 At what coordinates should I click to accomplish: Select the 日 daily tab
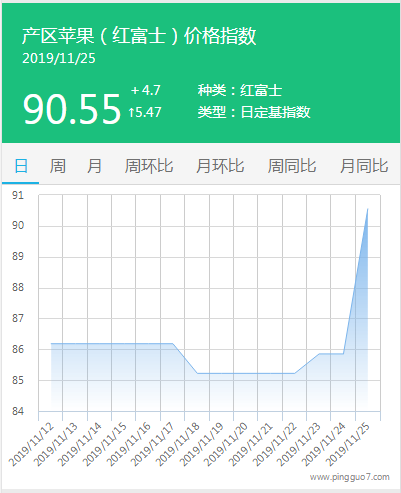coord(21,166)
